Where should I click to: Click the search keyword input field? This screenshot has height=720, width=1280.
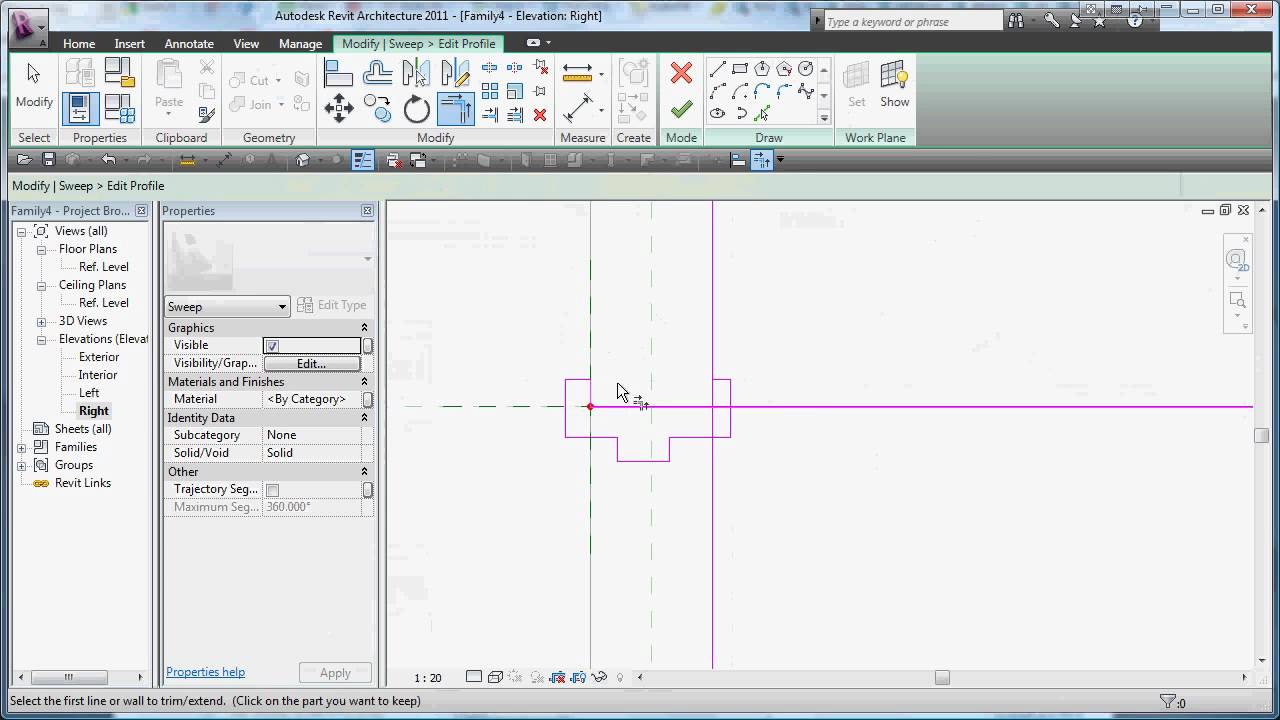click(x=913, y=21)
